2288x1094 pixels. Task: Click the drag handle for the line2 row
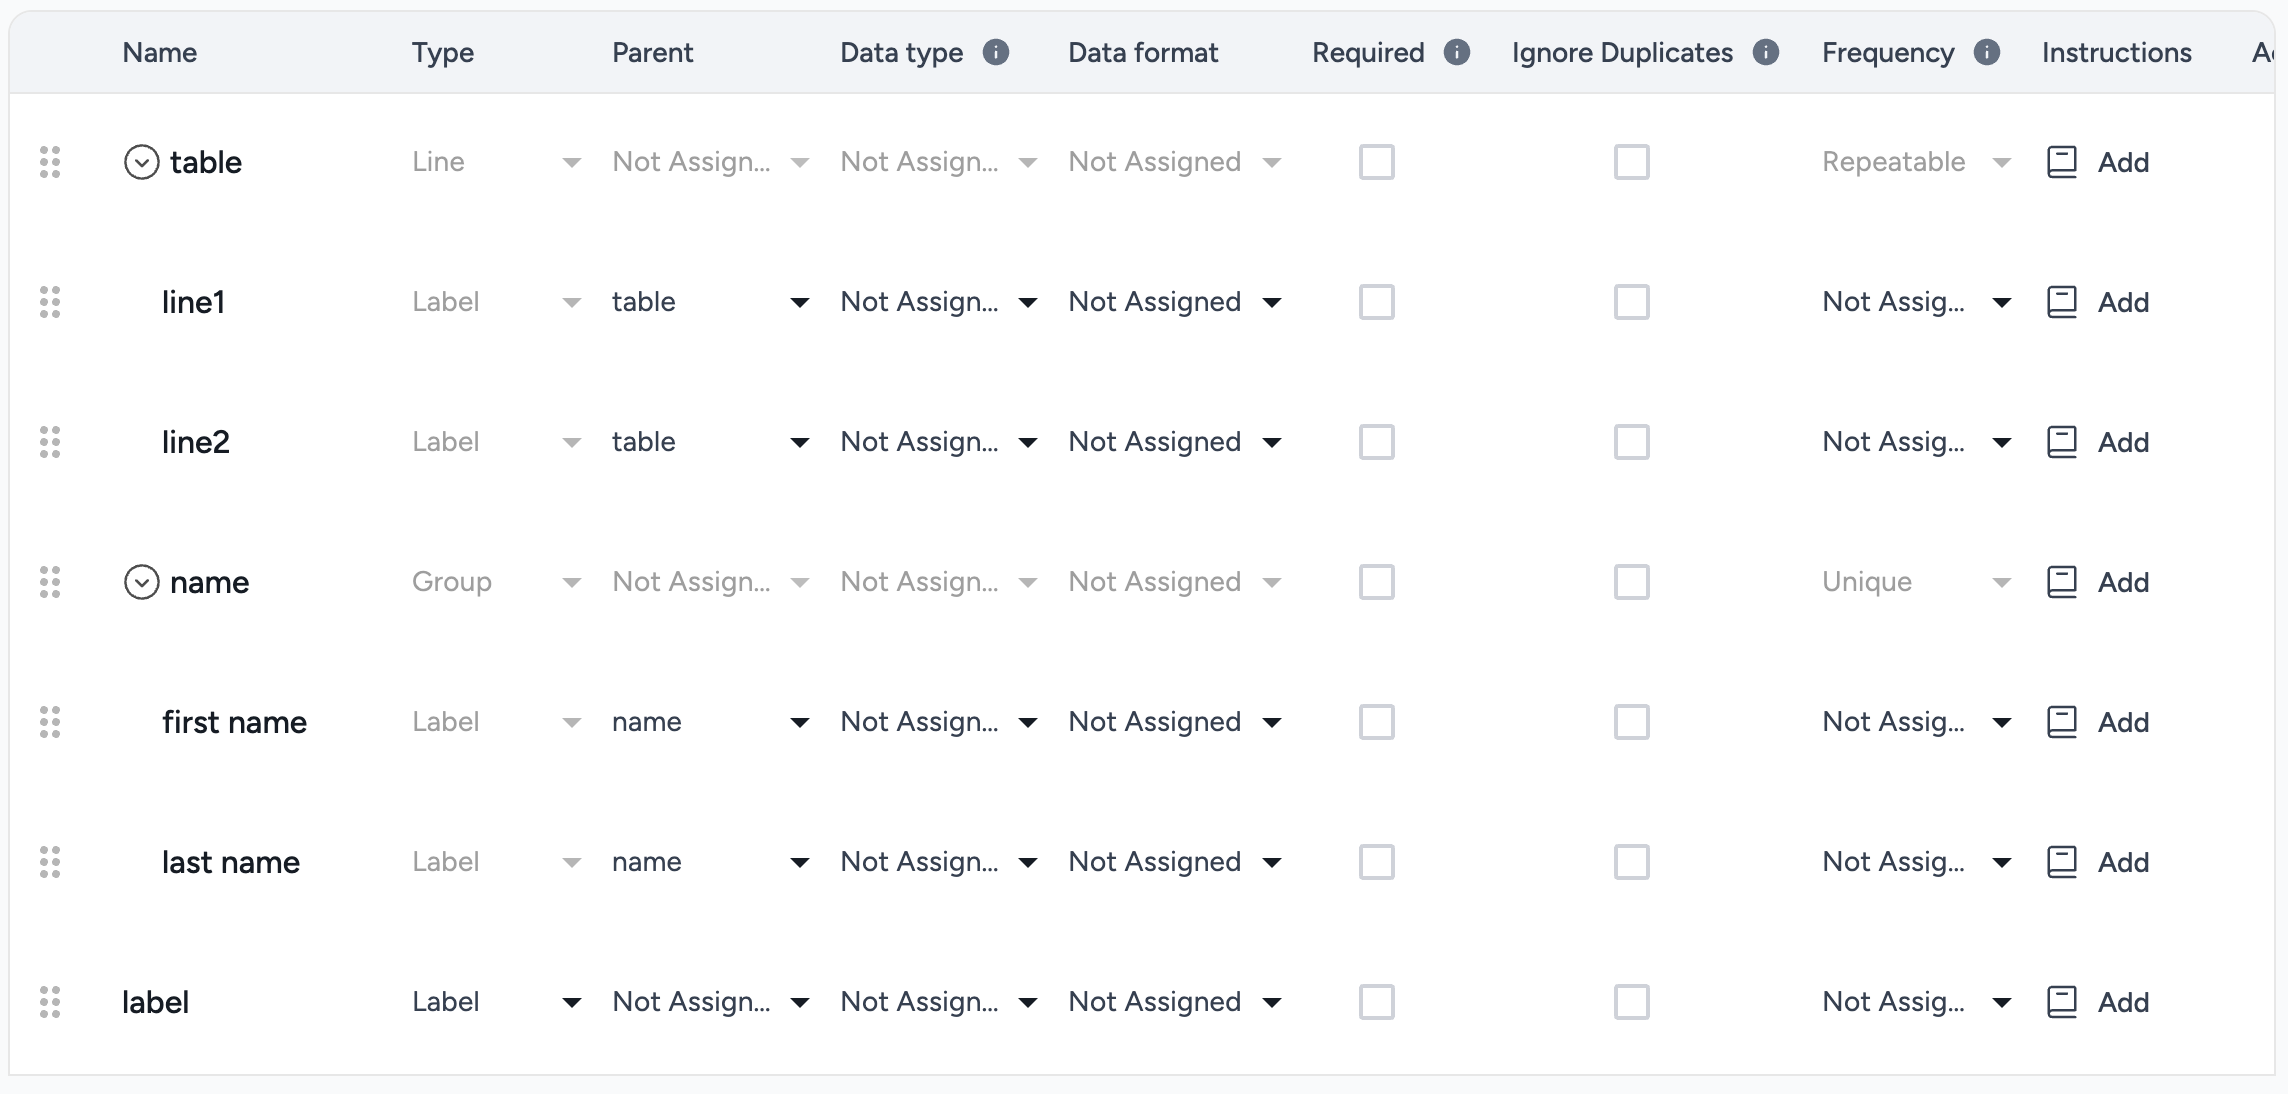click(50, 442)
